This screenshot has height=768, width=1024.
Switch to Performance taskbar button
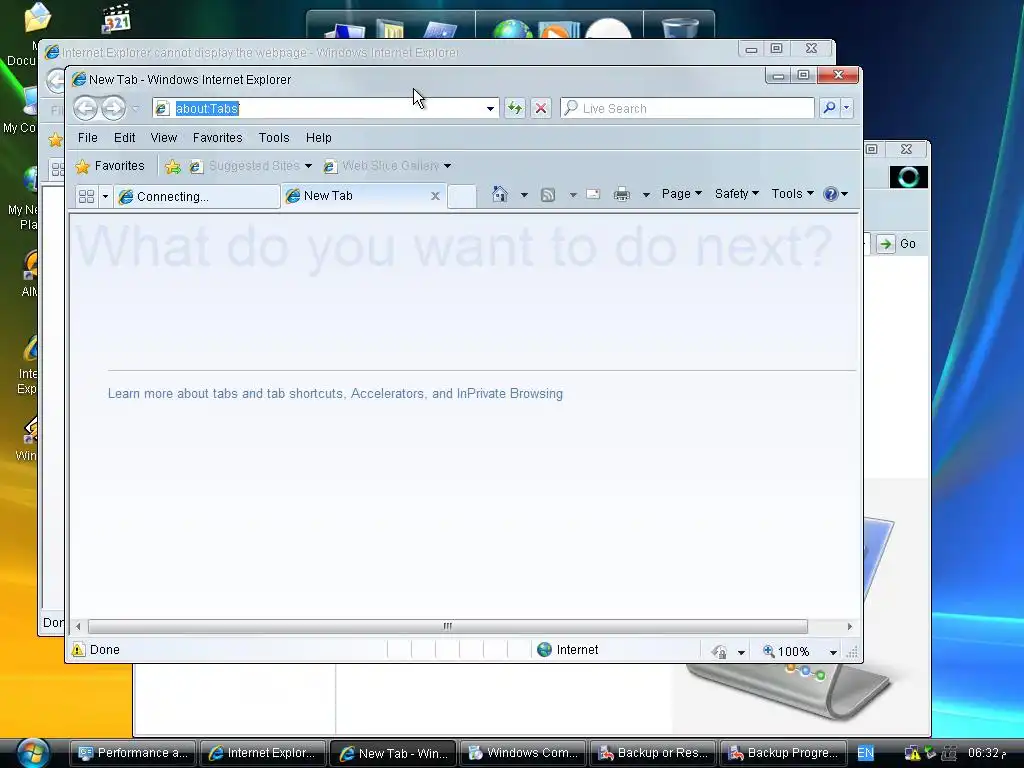[x=133, y=753]
